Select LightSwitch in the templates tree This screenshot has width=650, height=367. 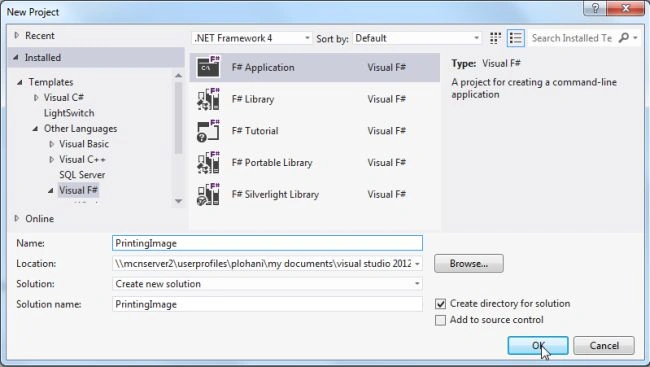click(x=69, y=113)
